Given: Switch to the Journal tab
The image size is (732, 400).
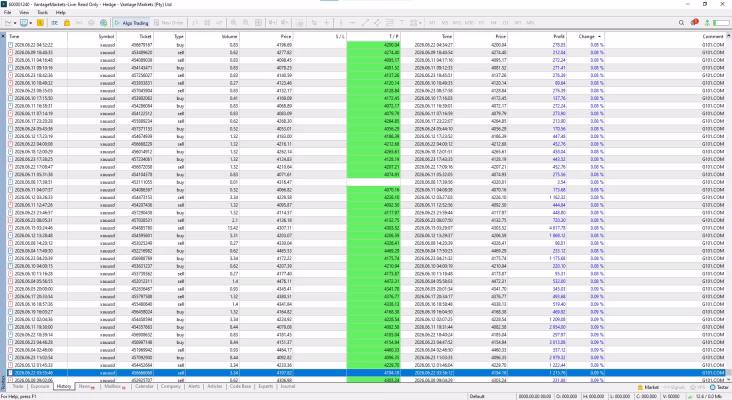Looking at the screenshot, I should click(x=288, y=386).
